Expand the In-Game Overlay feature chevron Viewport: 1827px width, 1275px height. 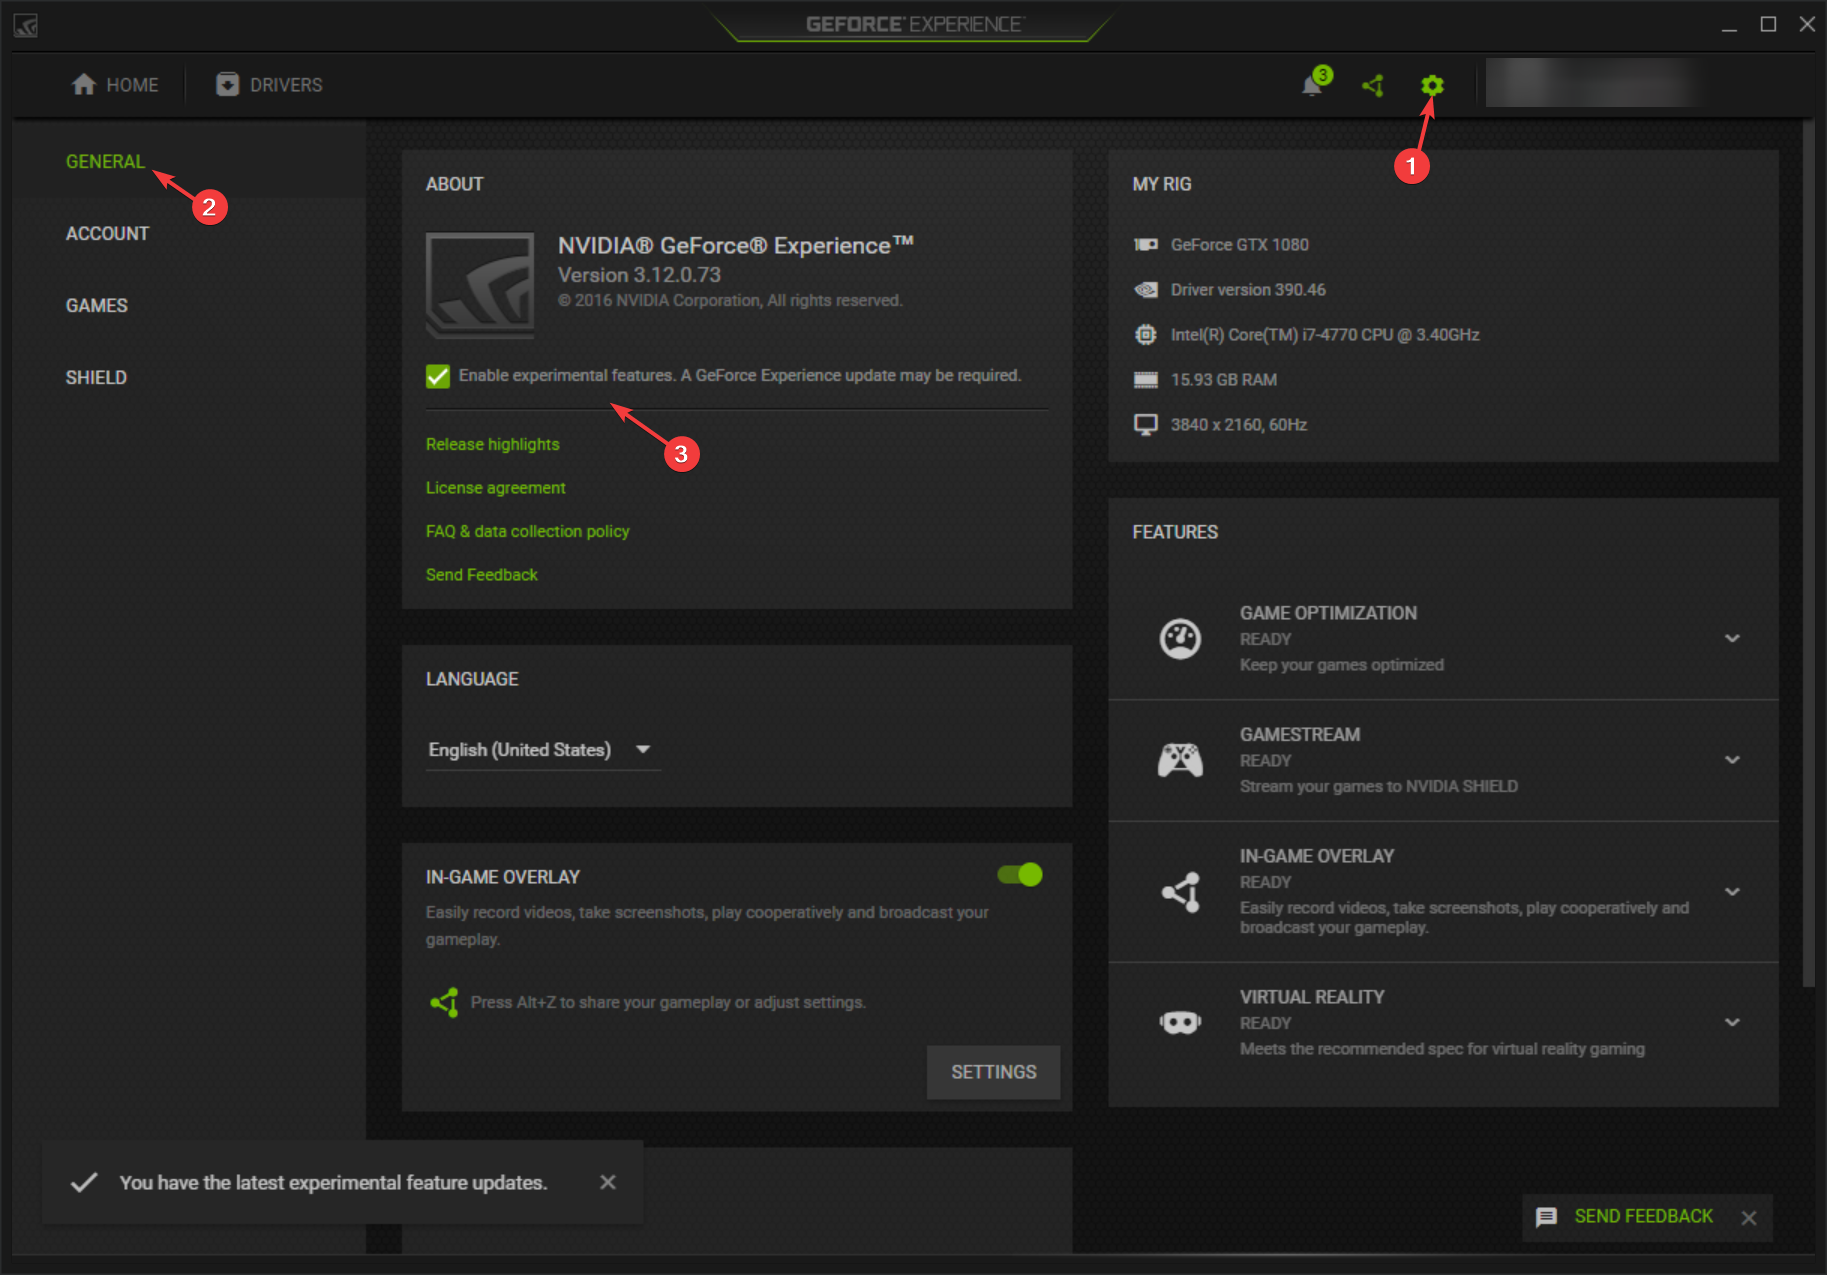1733,892
